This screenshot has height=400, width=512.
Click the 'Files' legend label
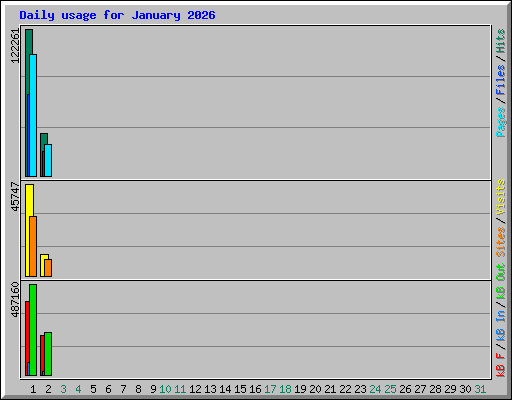coord(501,80)
